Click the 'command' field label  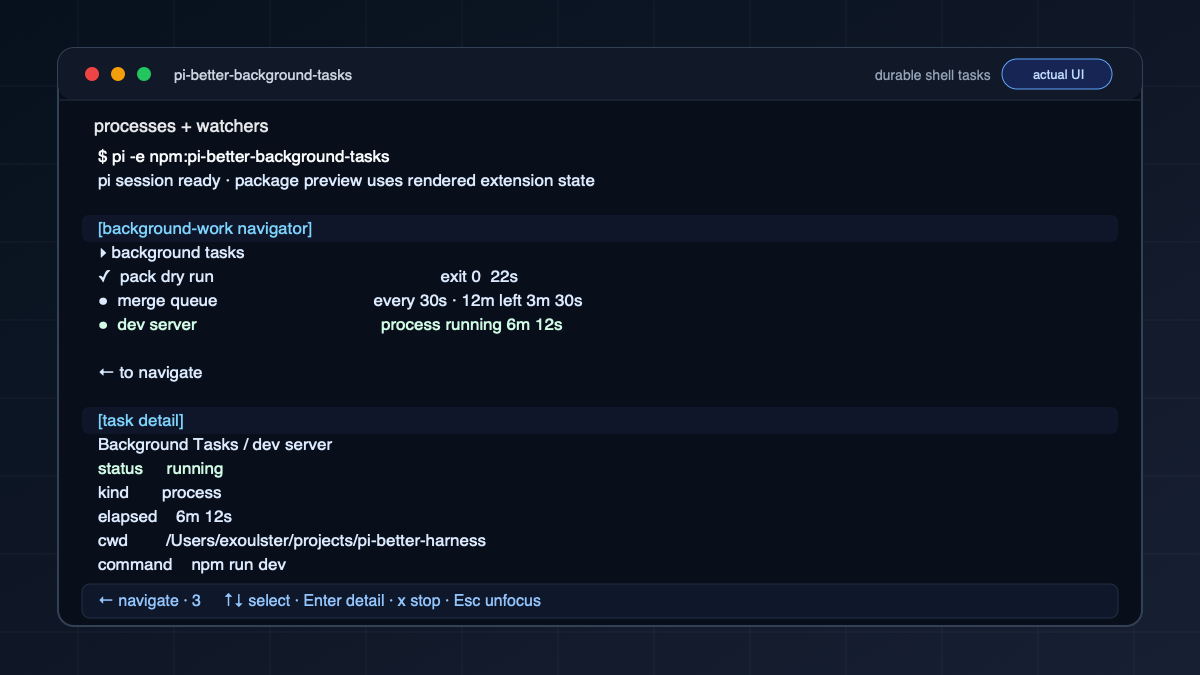pos(135,565)
